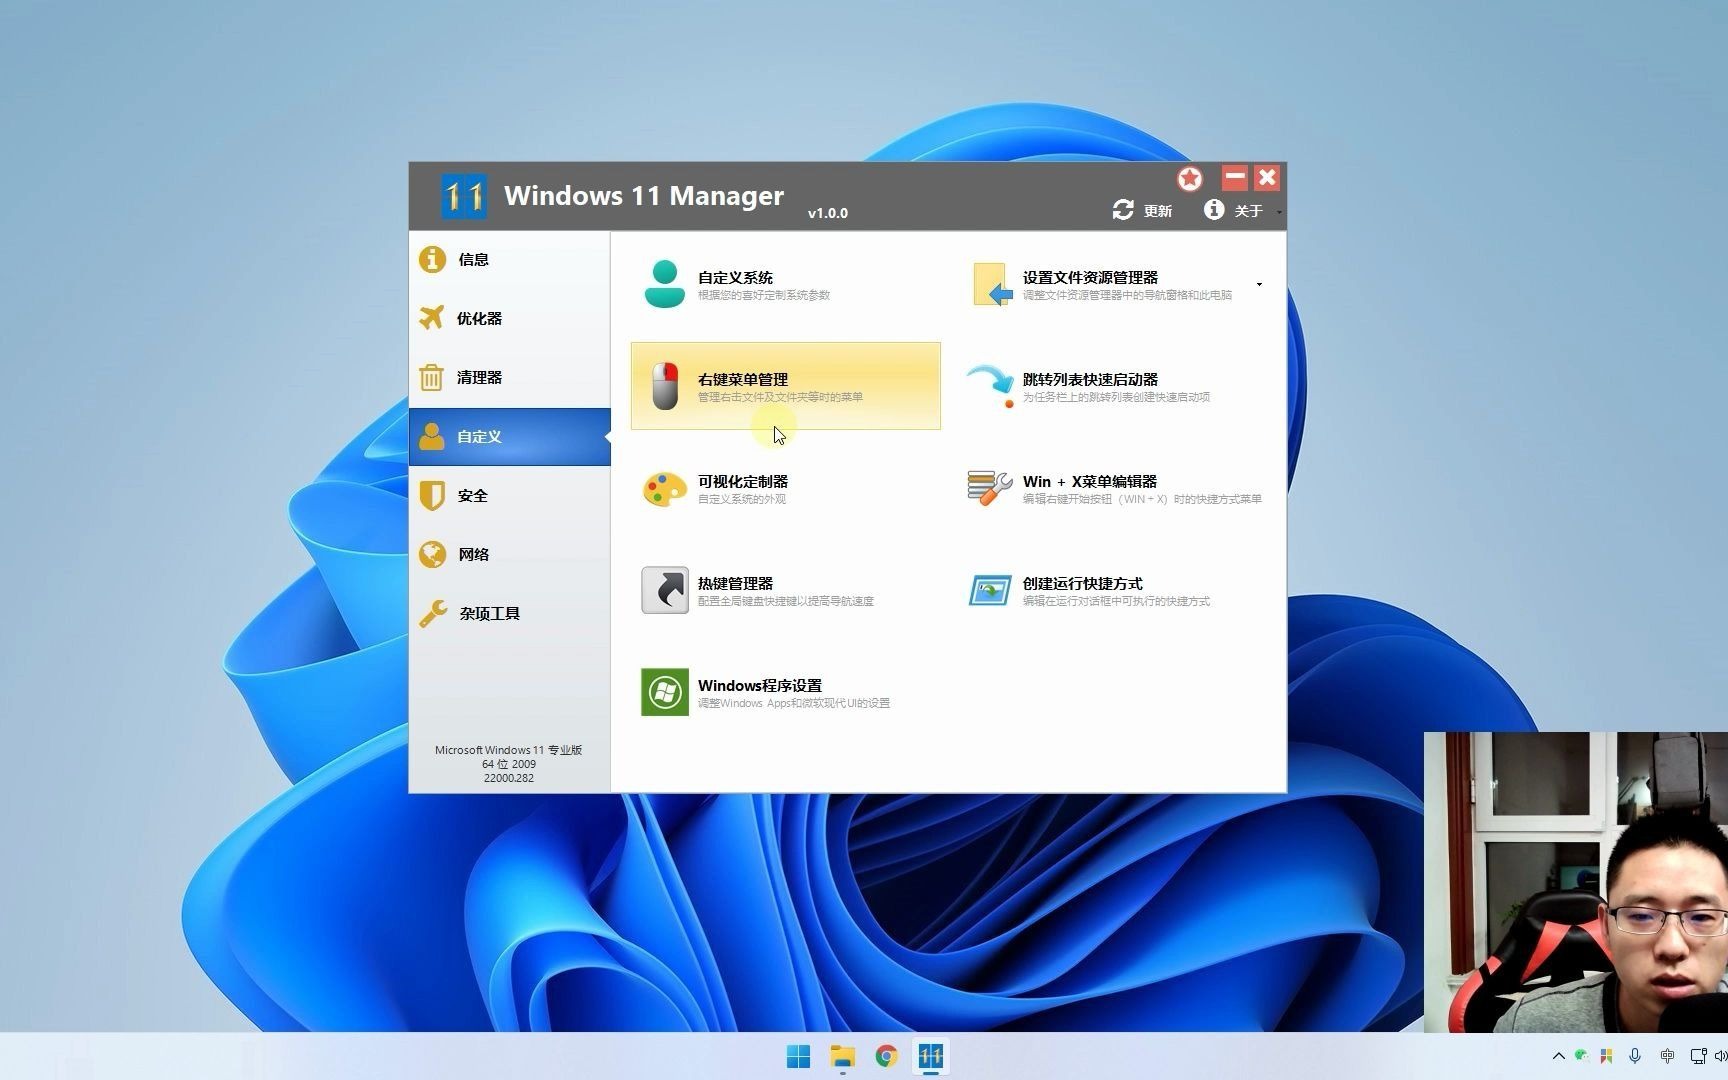Click Windows 11 Manager taskbar icon
Viewport: 1728px width, 1080px height.
tap(931, 1056)
